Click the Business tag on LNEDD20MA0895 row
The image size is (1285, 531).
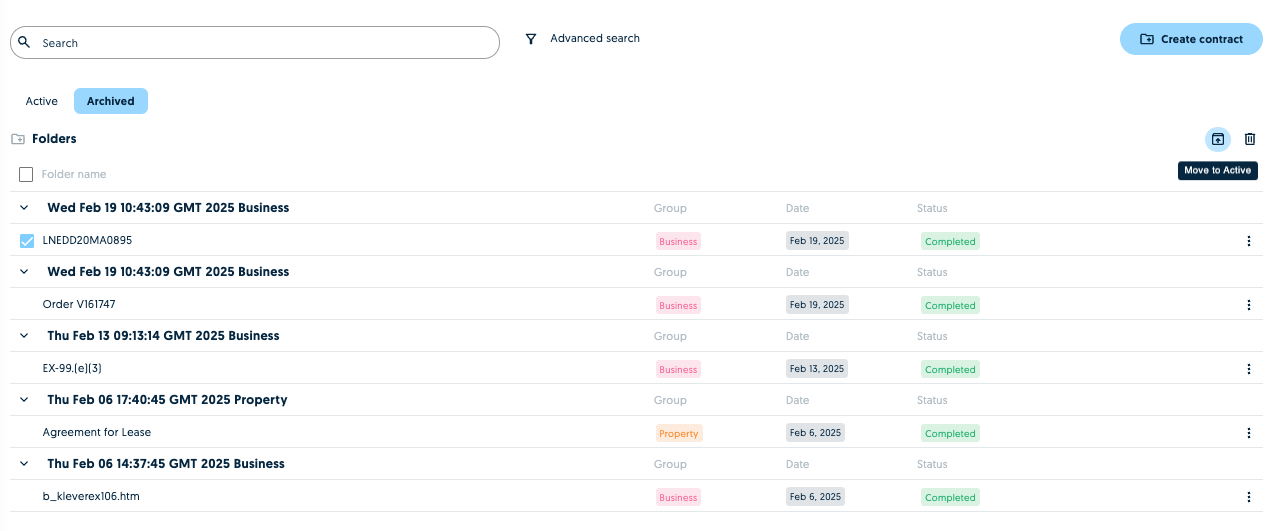678,241
